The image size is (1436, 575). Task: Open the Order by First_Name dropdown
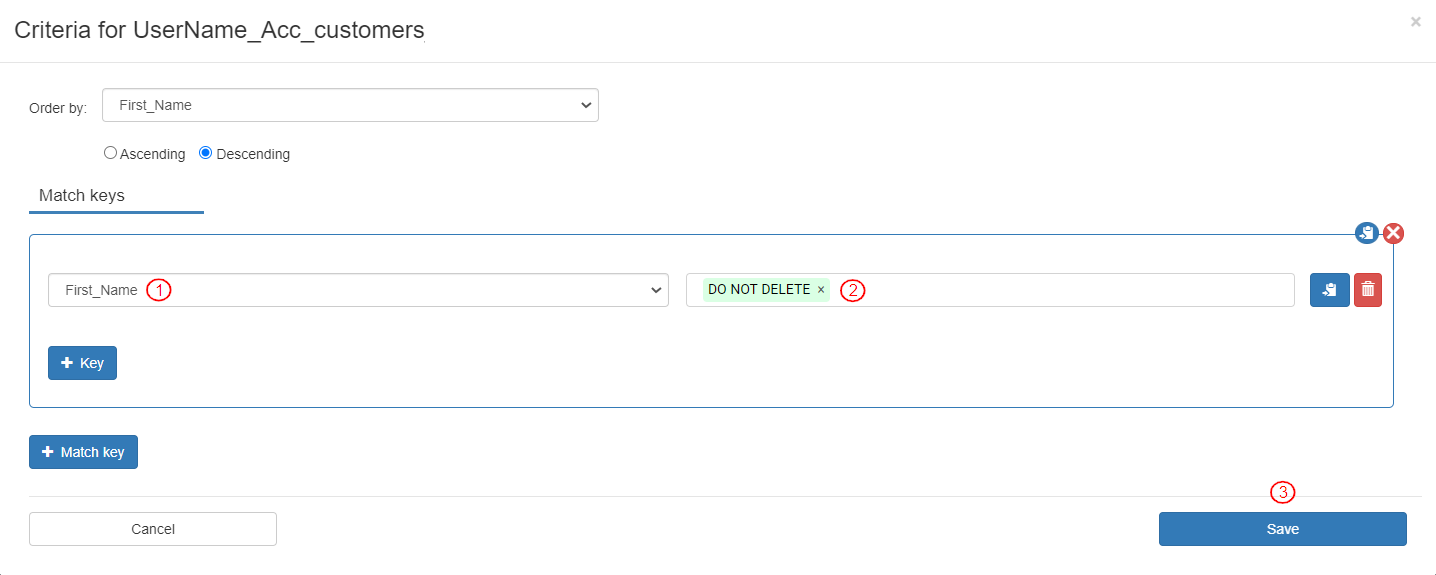click(350, 105)
